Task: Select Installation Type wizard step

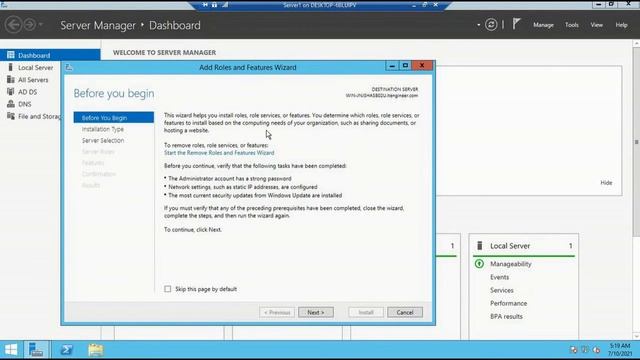Action: tap(103, 129)
